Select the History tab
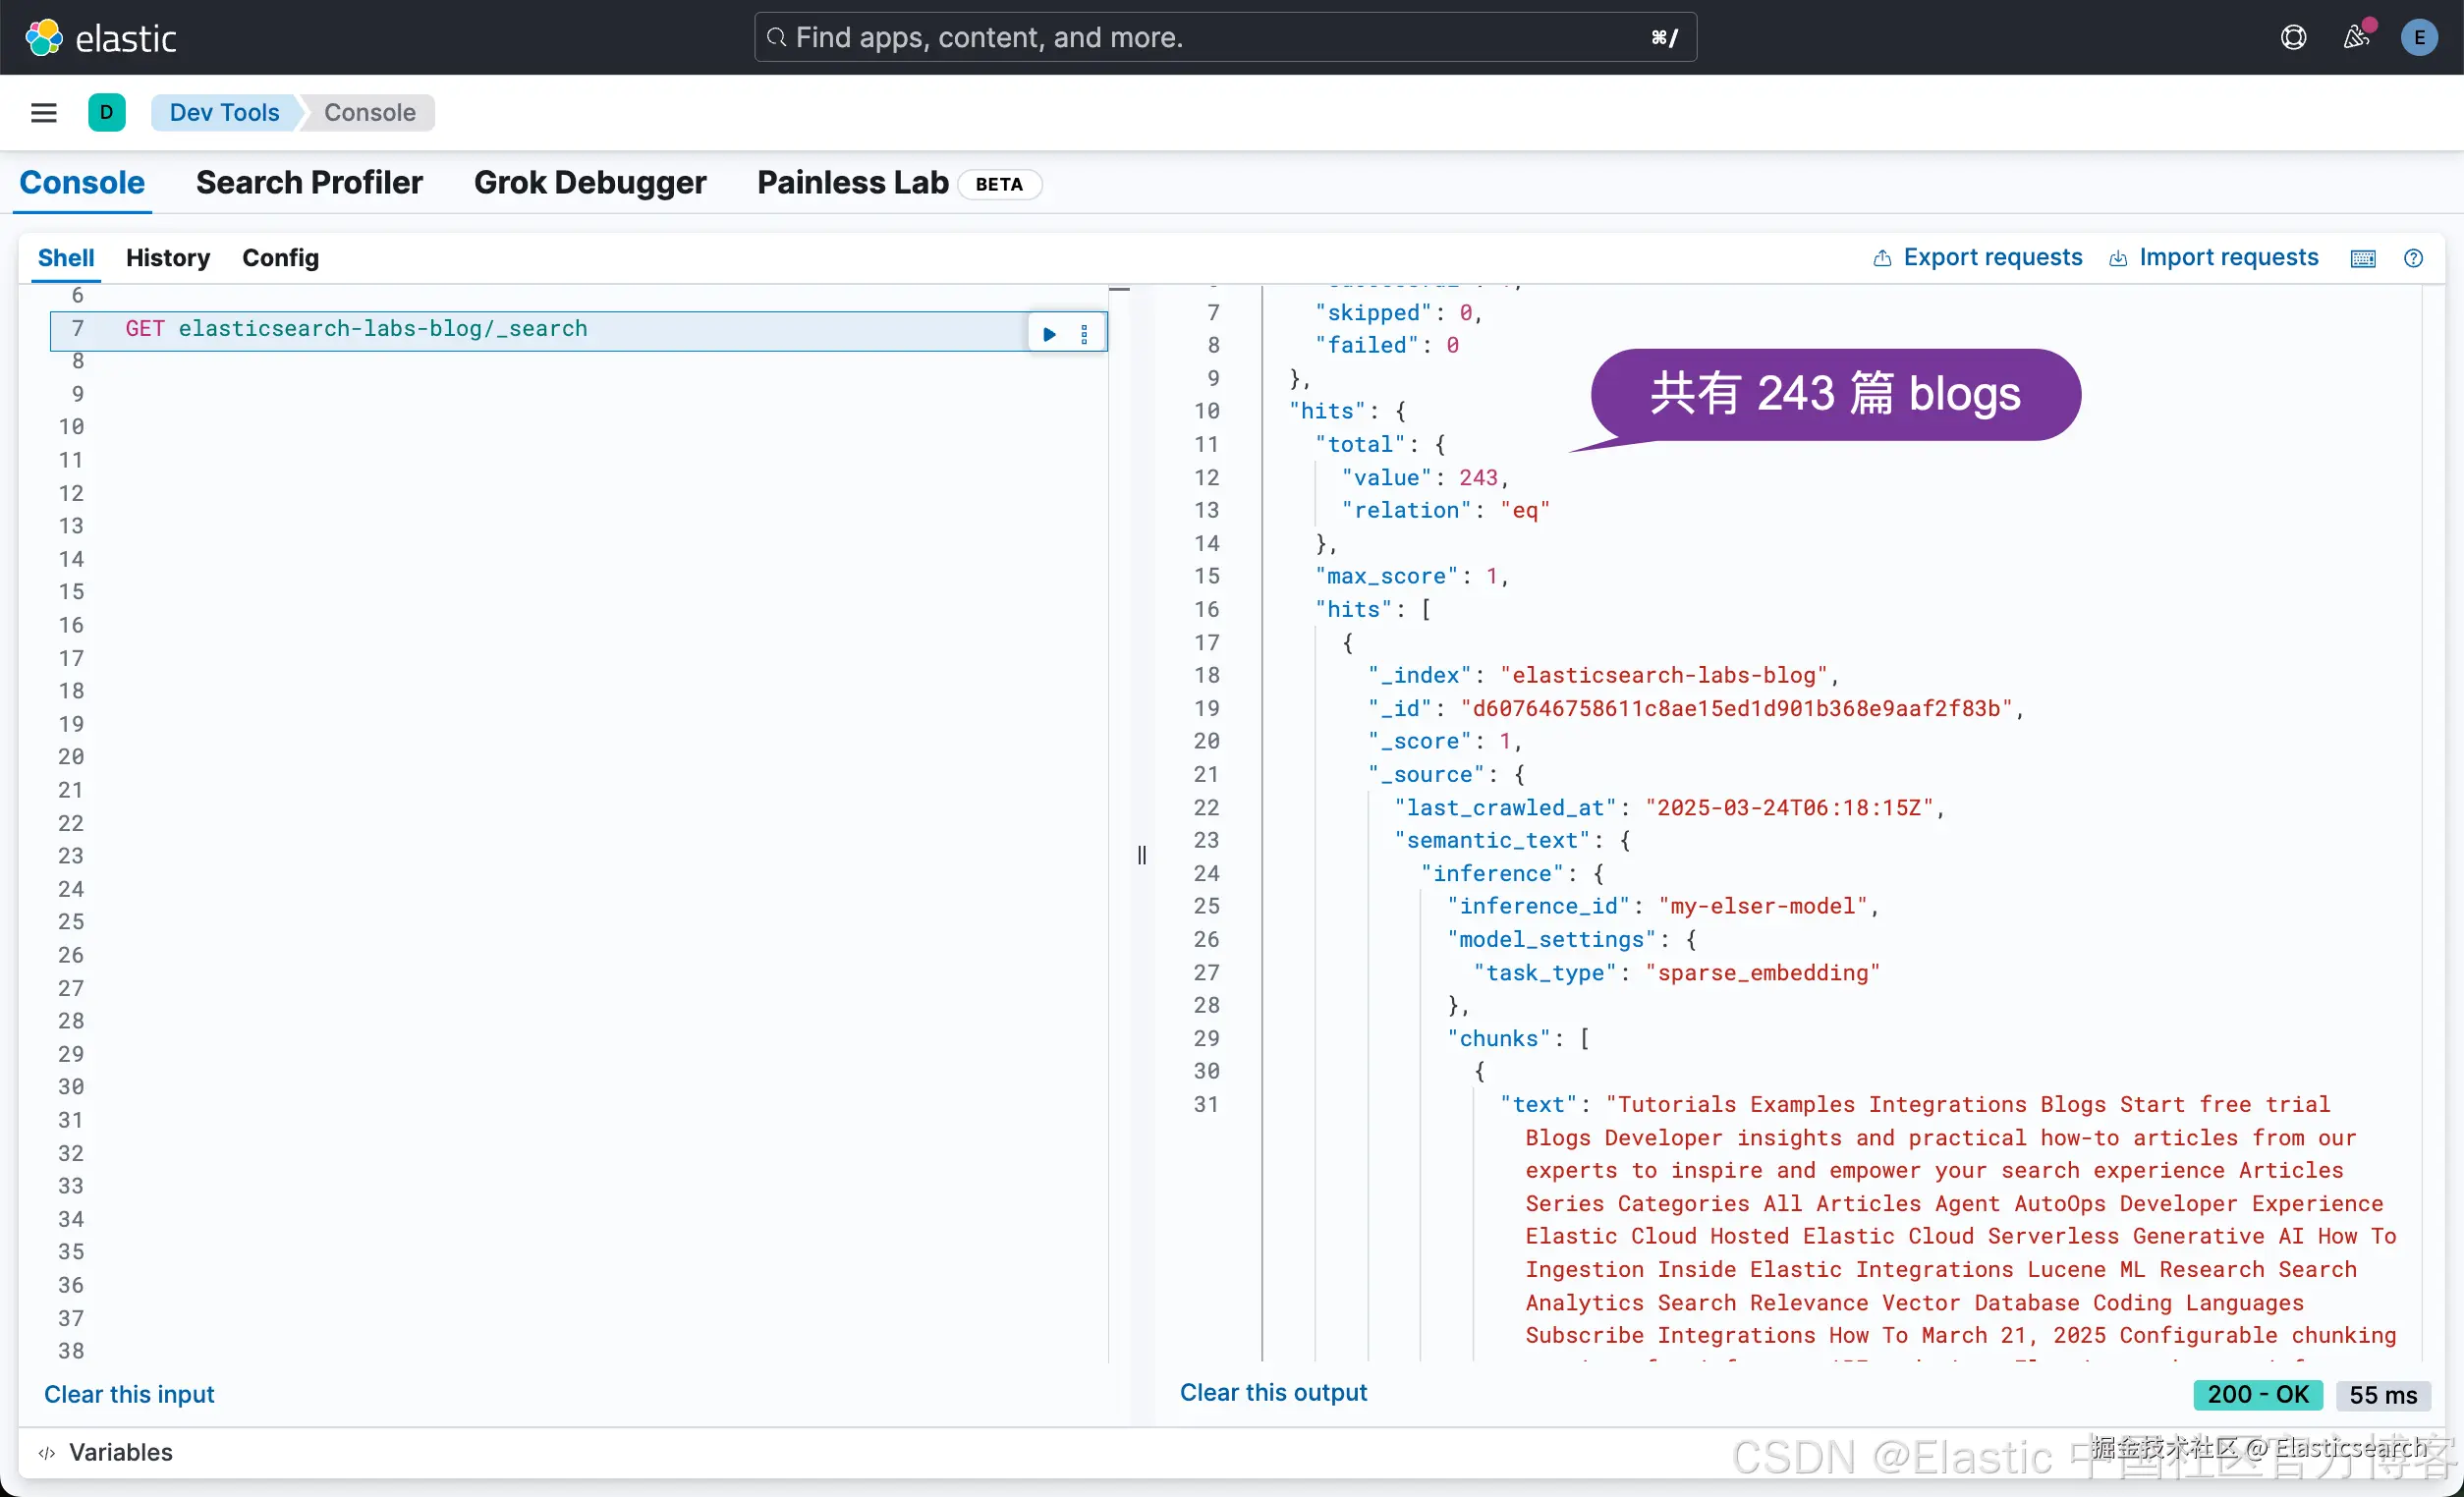Viewport: 2464px width, 1497px height. (x=168, y=258)
